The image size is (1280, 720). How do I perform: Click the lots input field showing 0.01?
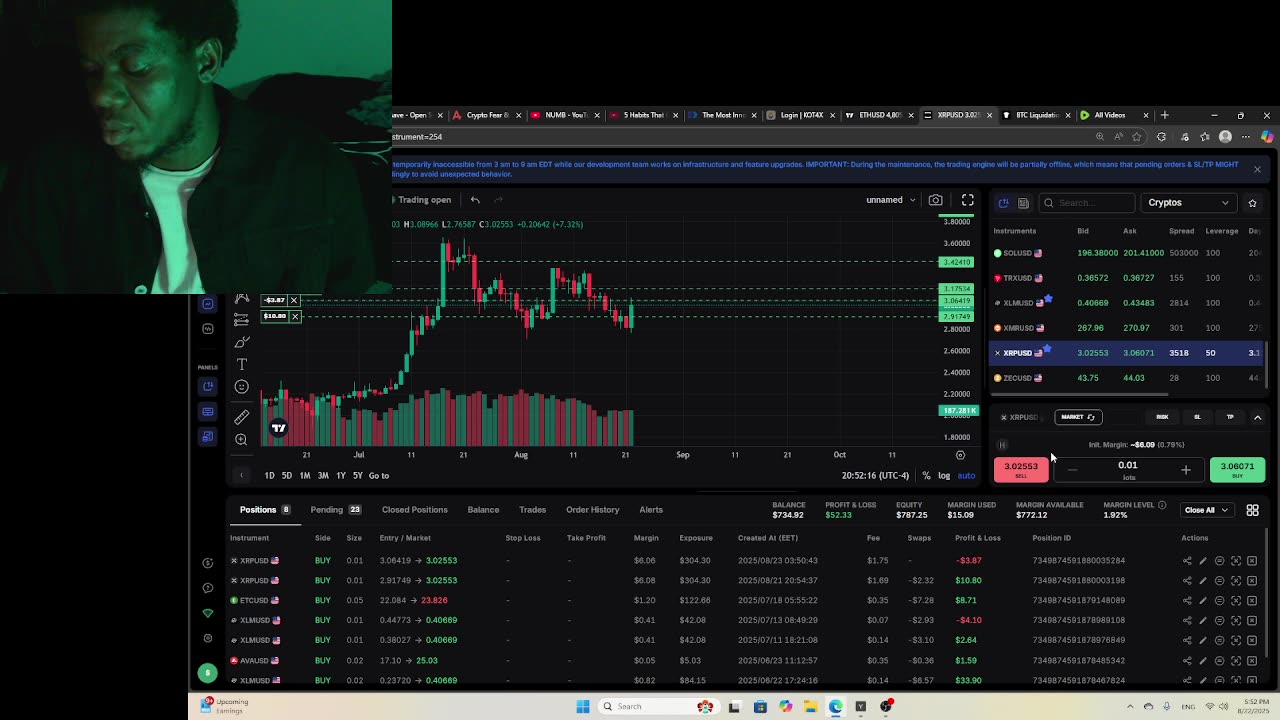tap(1128, 466)
